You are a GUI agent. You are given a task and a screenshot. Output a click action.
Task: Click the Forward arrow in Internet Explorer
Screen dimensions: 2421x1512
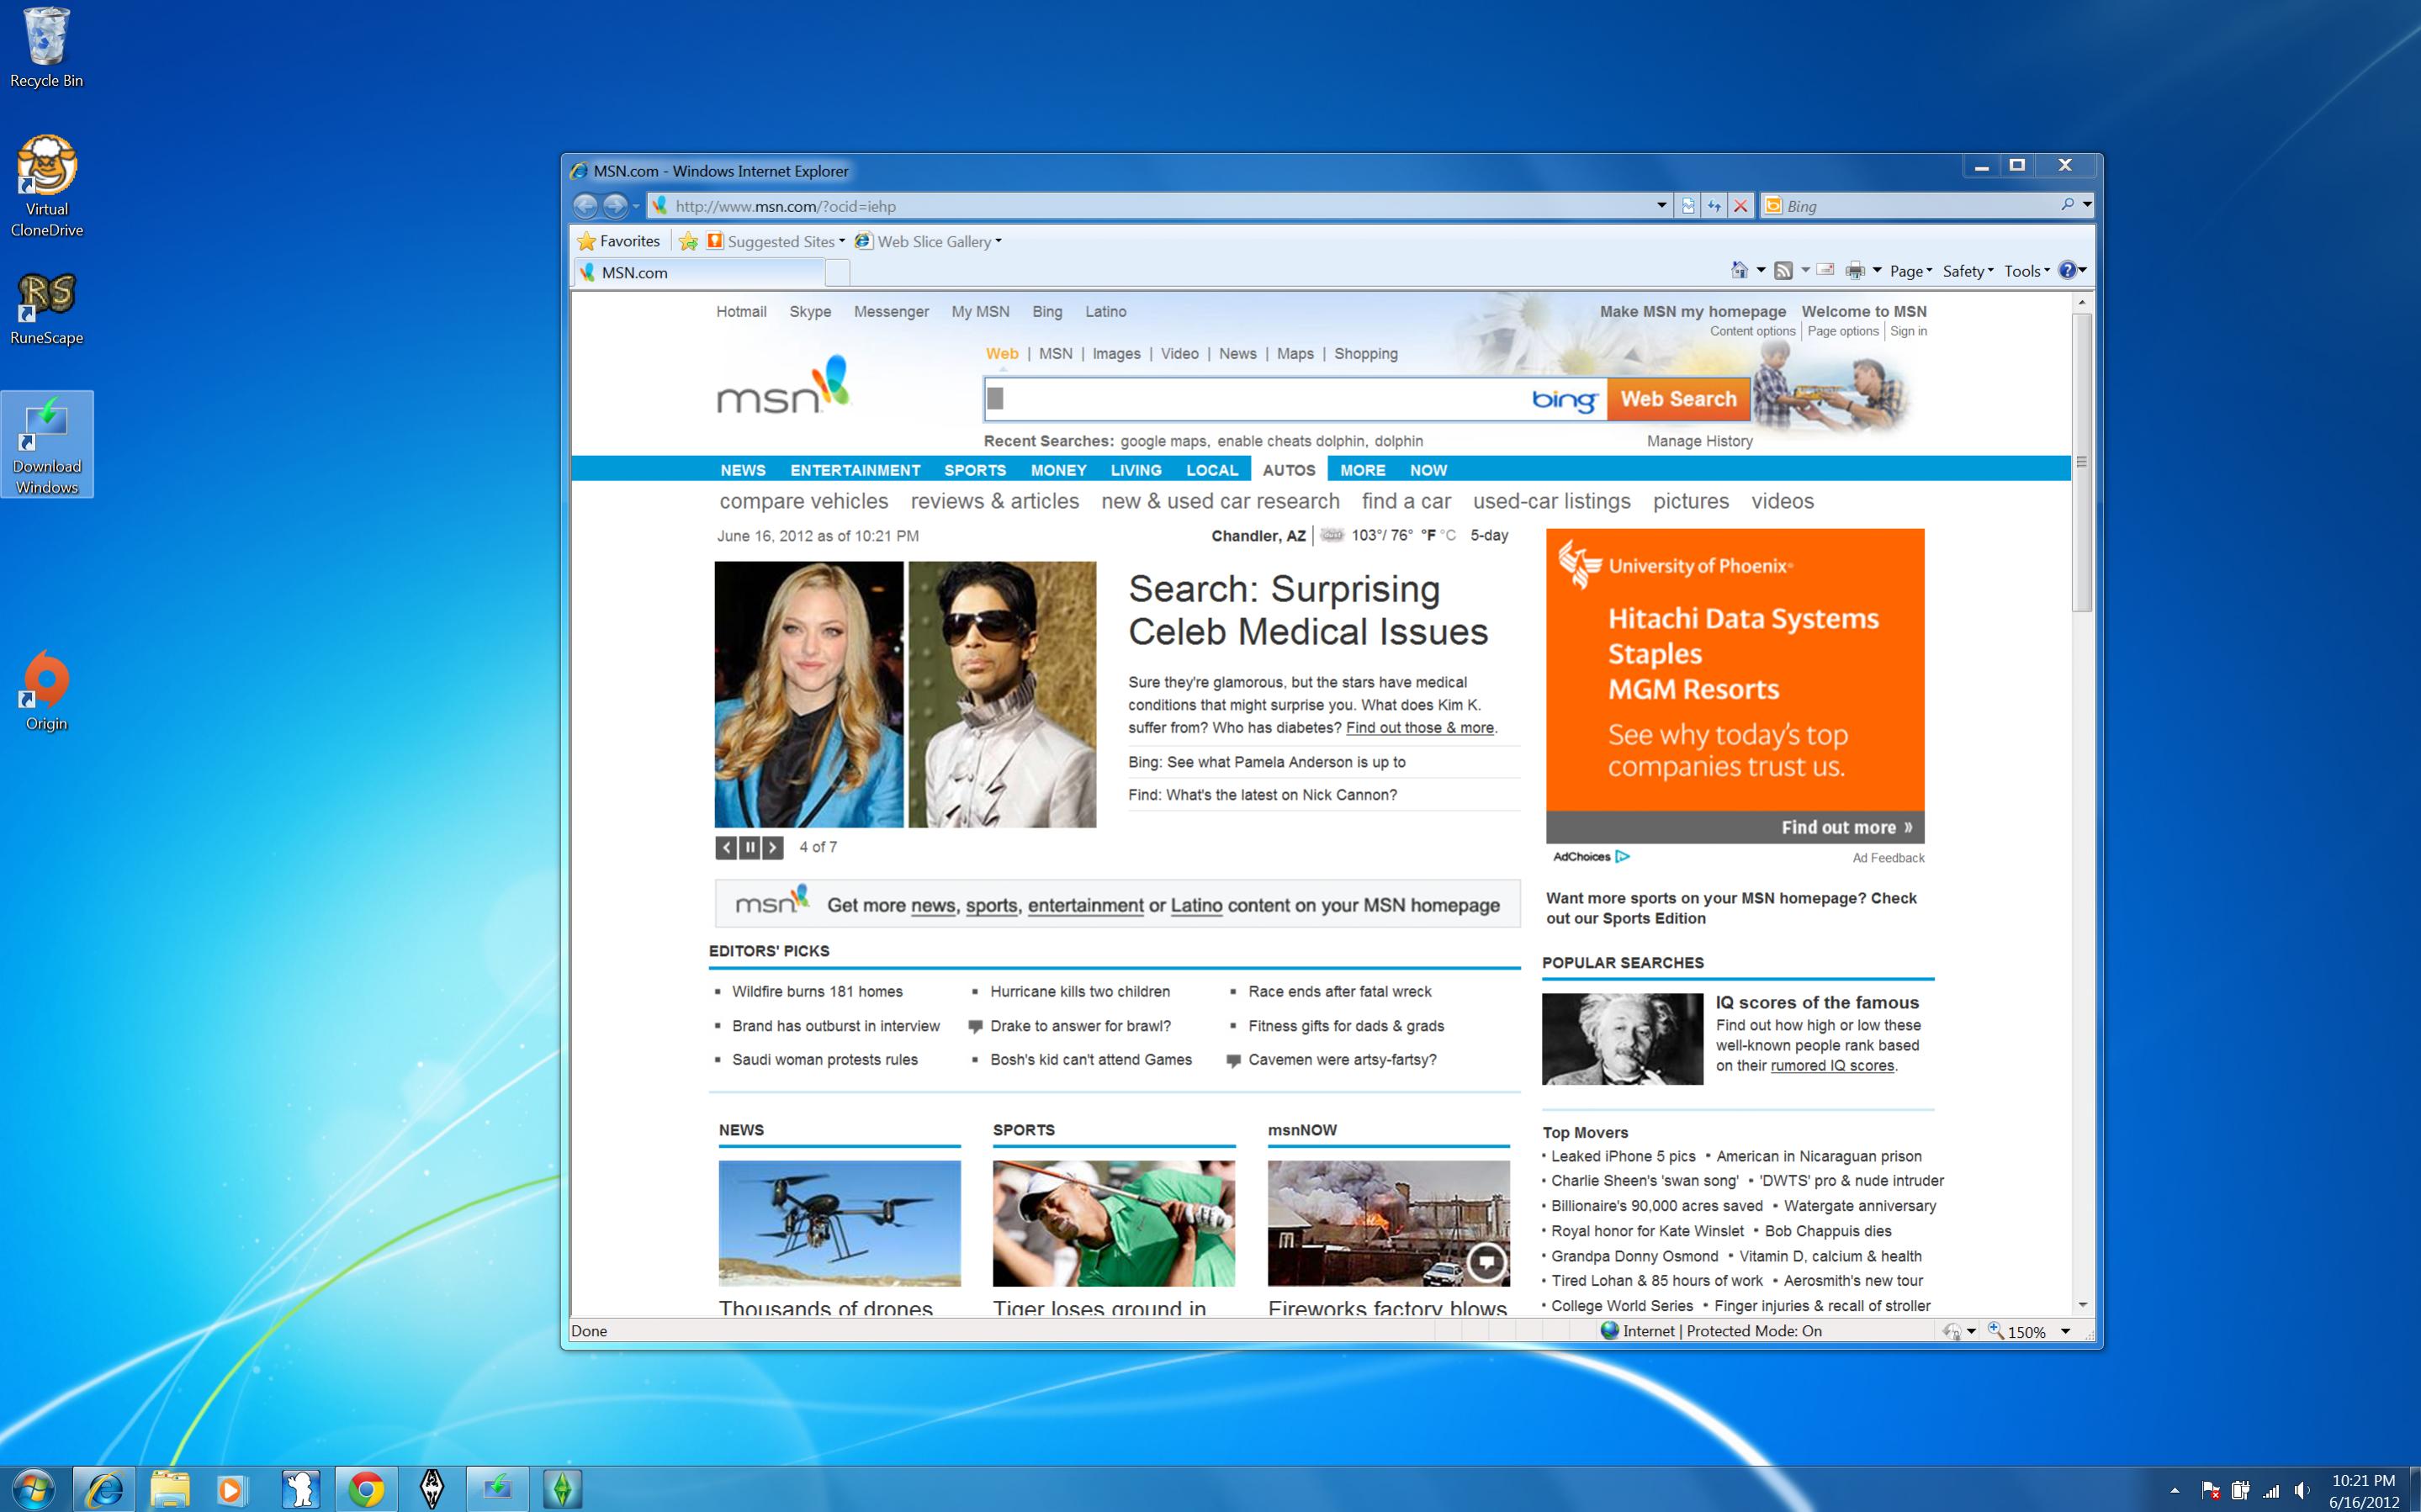pyautogui.click(x=615, y=206)
